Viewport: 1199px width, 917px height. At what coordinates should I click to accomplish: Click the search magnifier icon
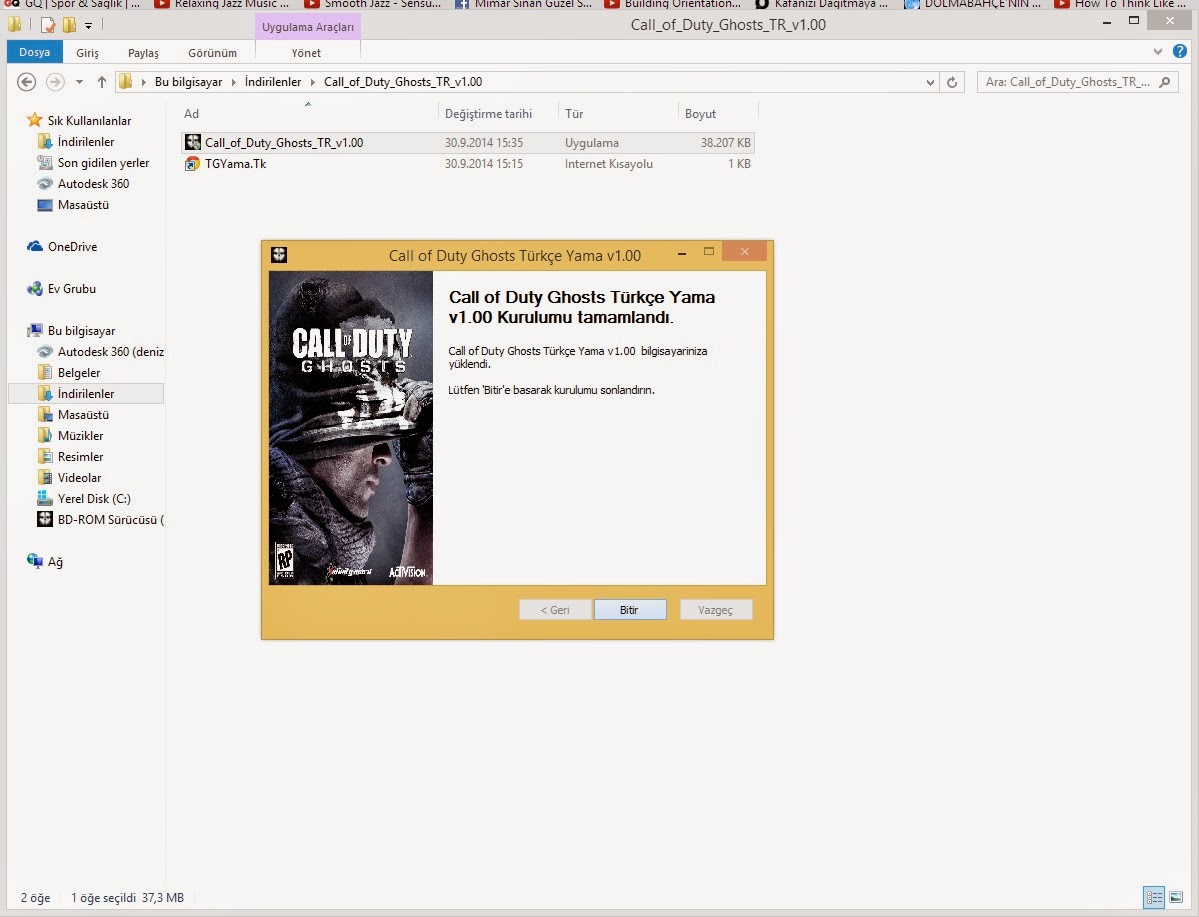tap(1165, 82)
